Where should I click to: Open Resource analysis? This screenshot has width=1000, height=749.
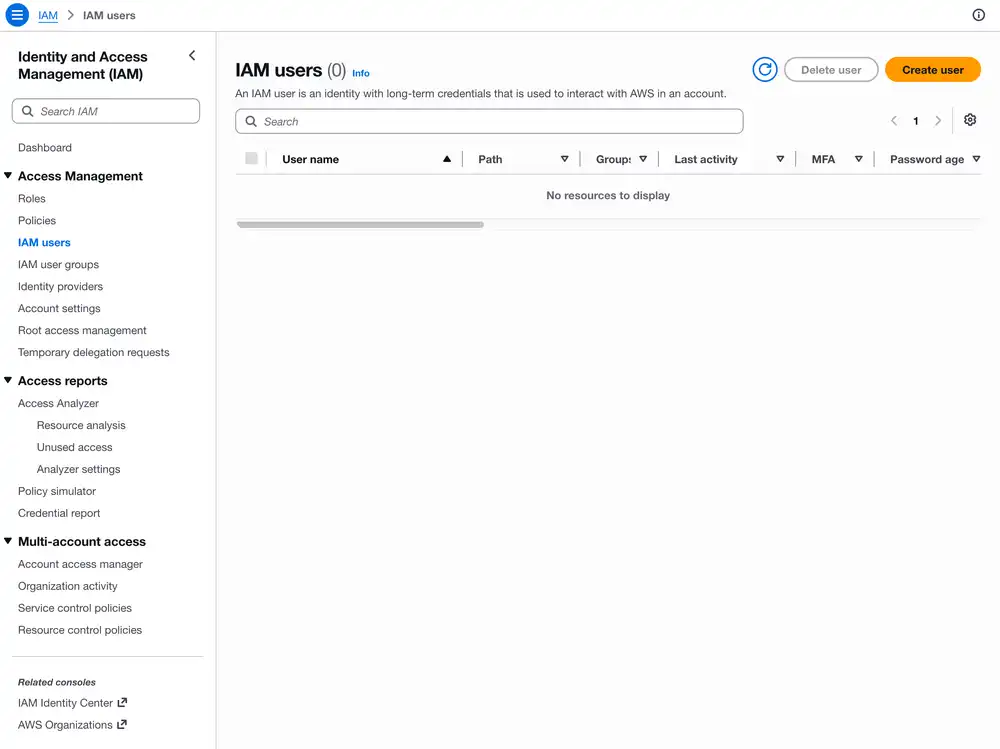tap(81, 426)
